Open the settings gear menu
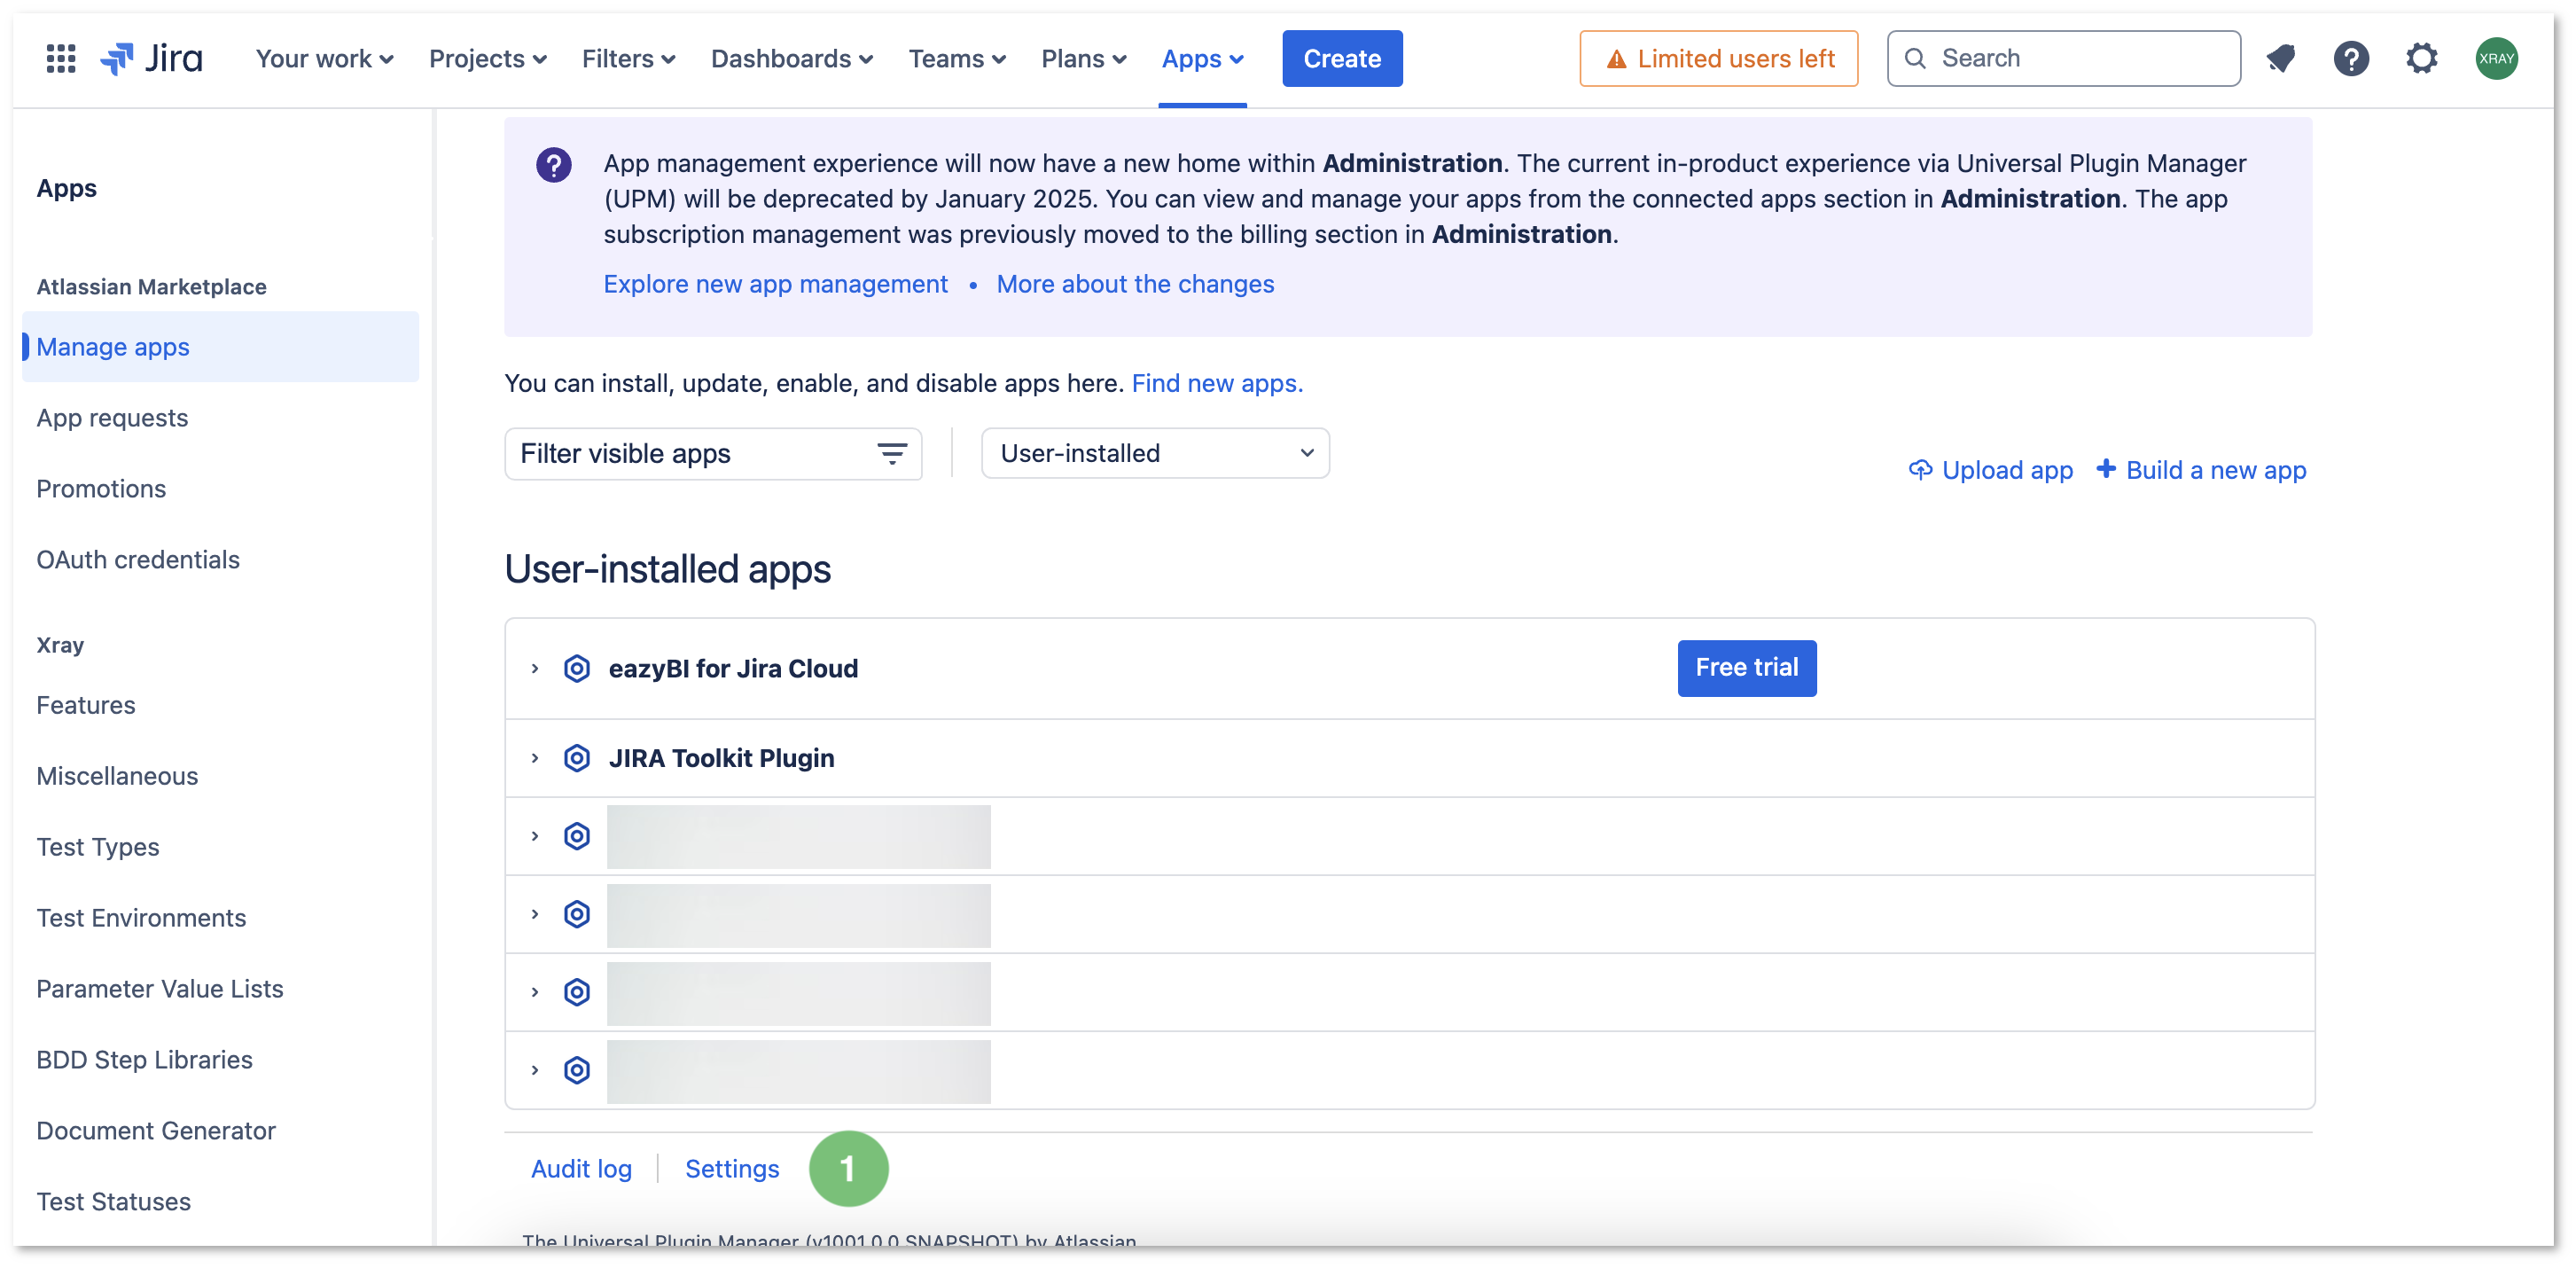 (x=2422, y=58)
